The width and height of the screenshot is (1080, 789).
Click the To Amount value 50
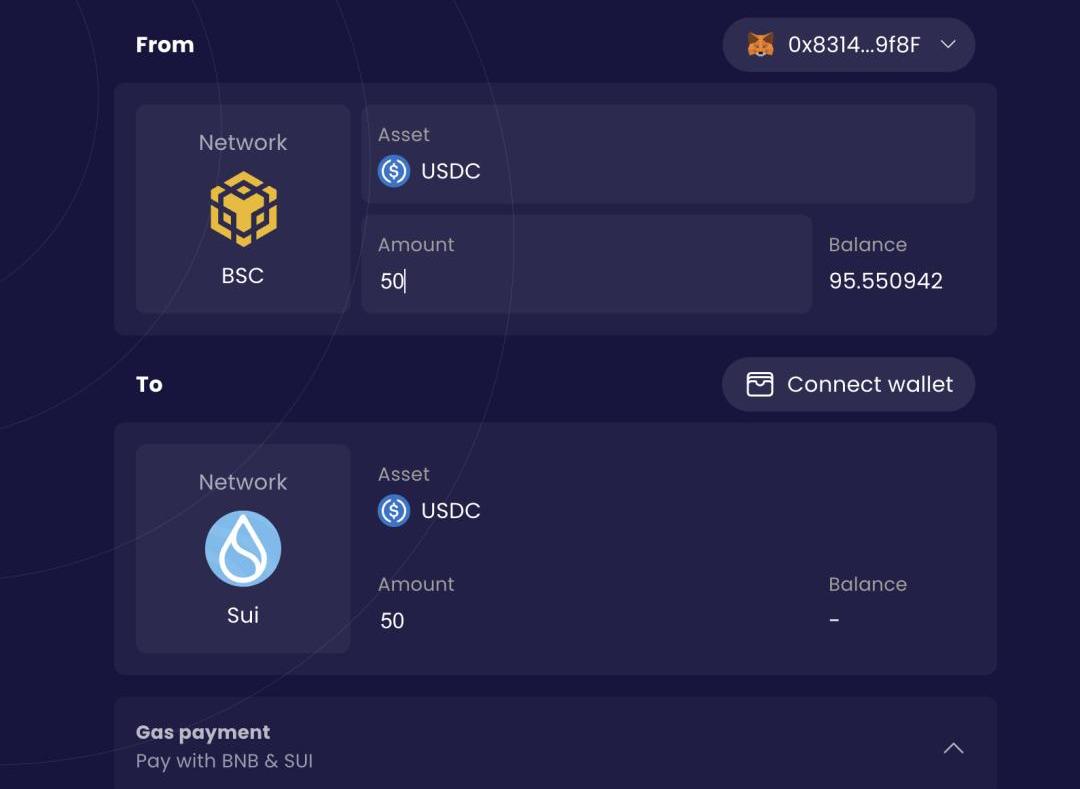pos(392,621)
